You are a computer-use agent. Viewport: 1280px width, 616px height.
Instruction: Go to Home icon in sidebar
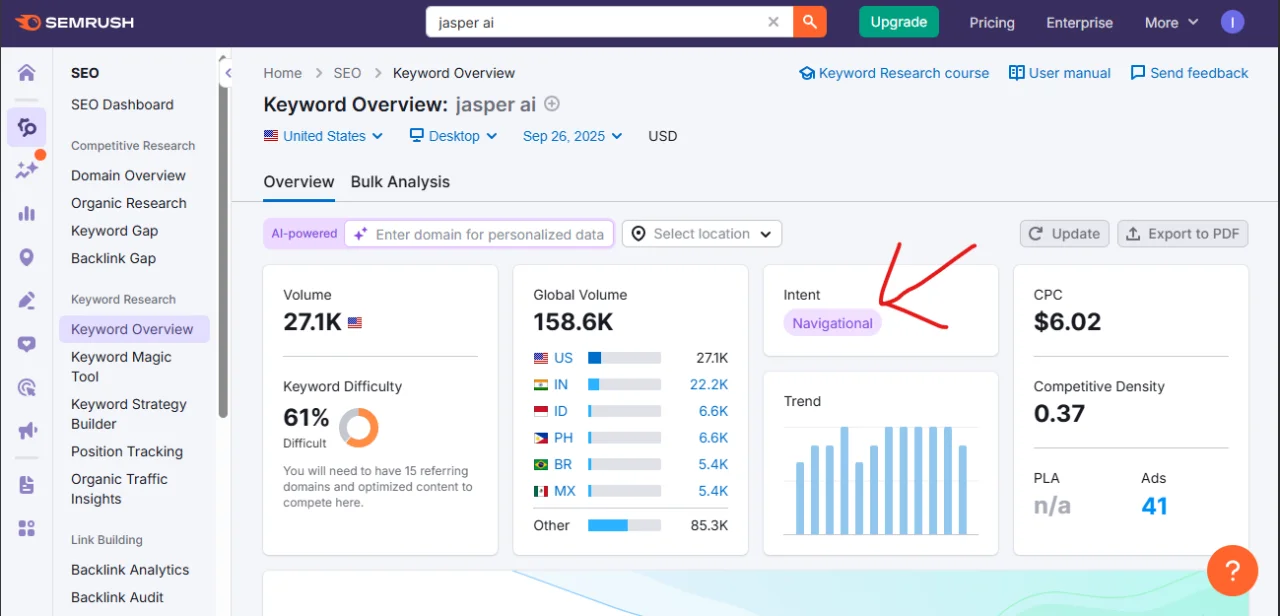pyautogui.click(x=27, y=73)
